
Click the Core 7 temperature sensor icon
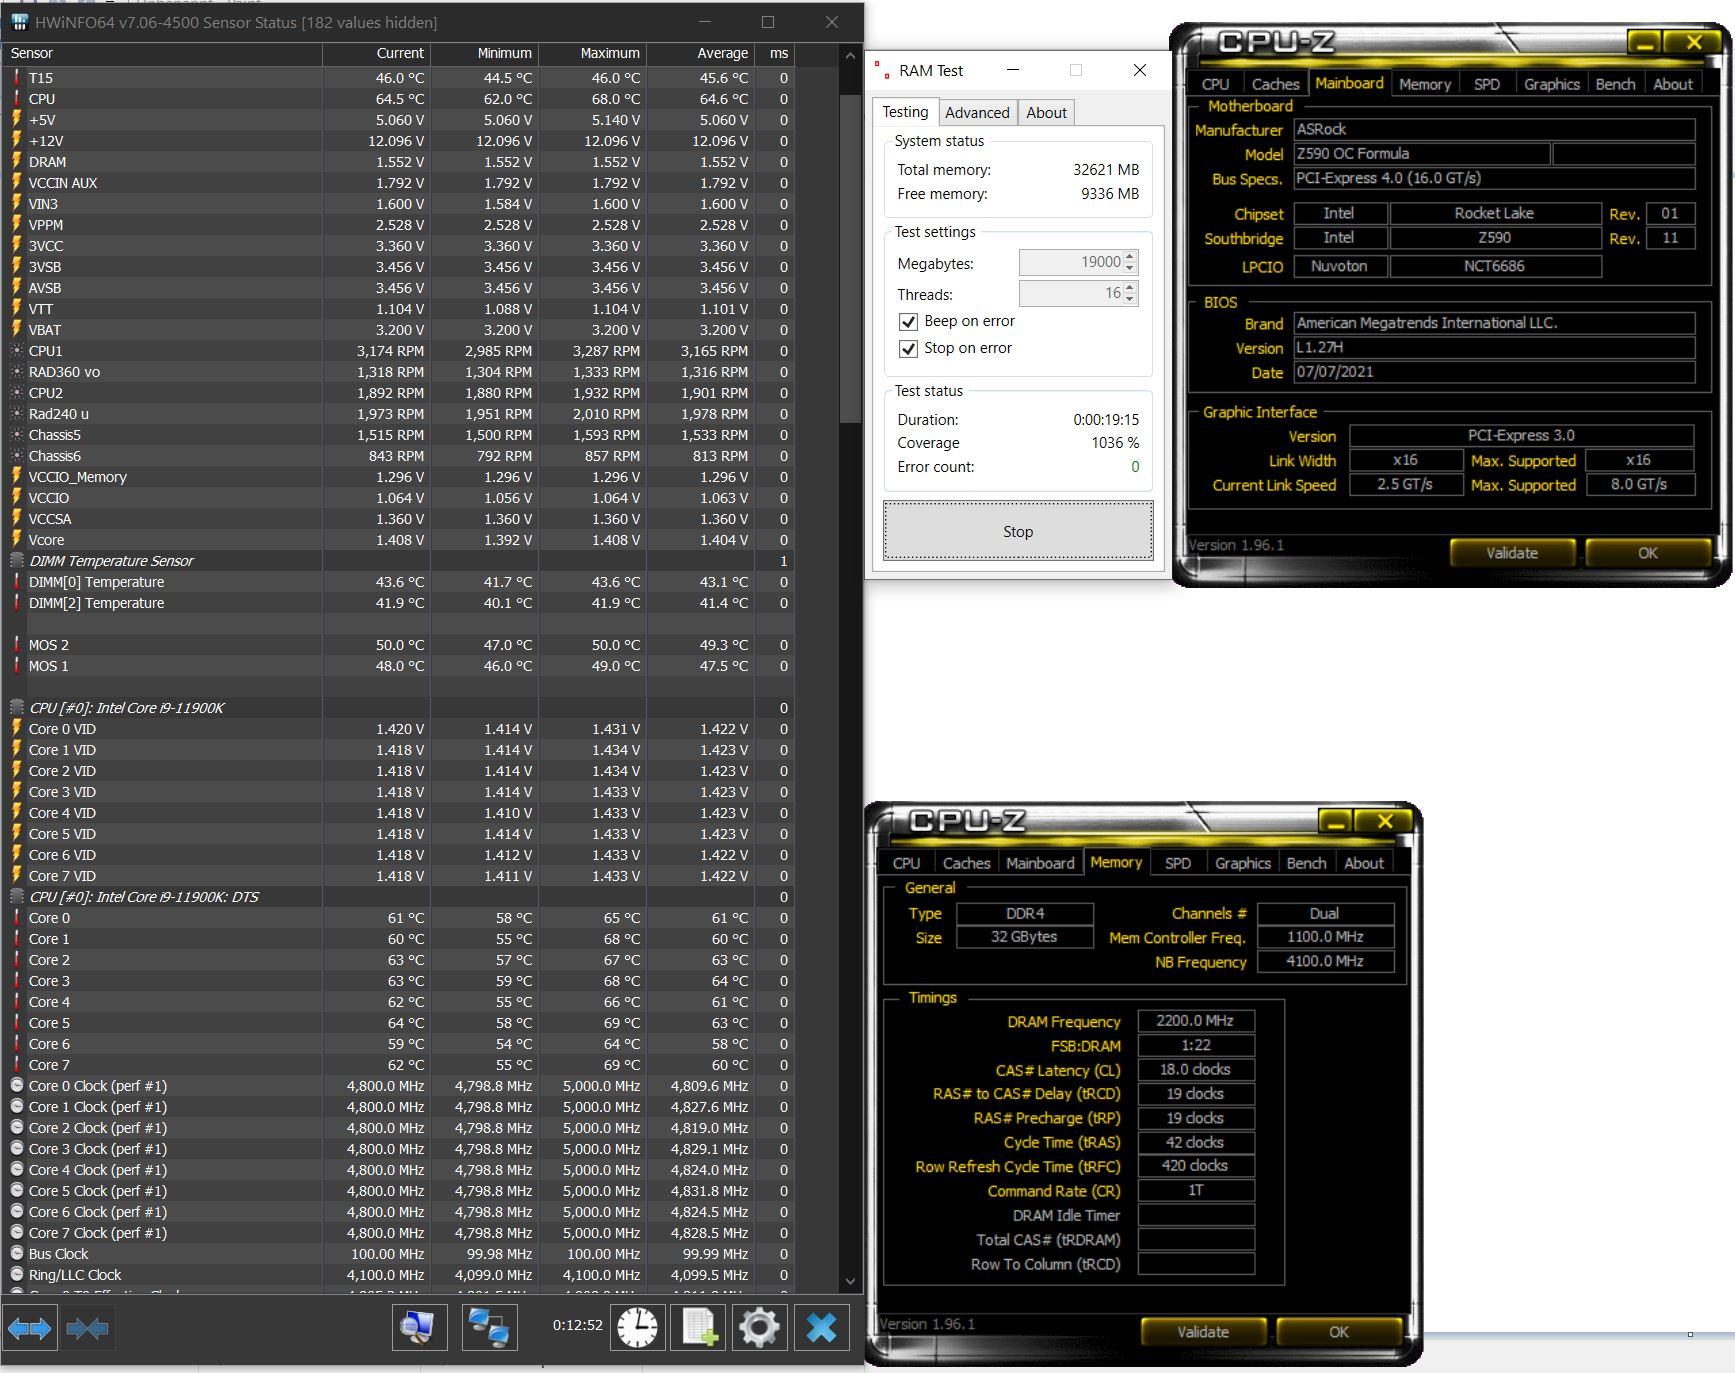pos(17,1065)
